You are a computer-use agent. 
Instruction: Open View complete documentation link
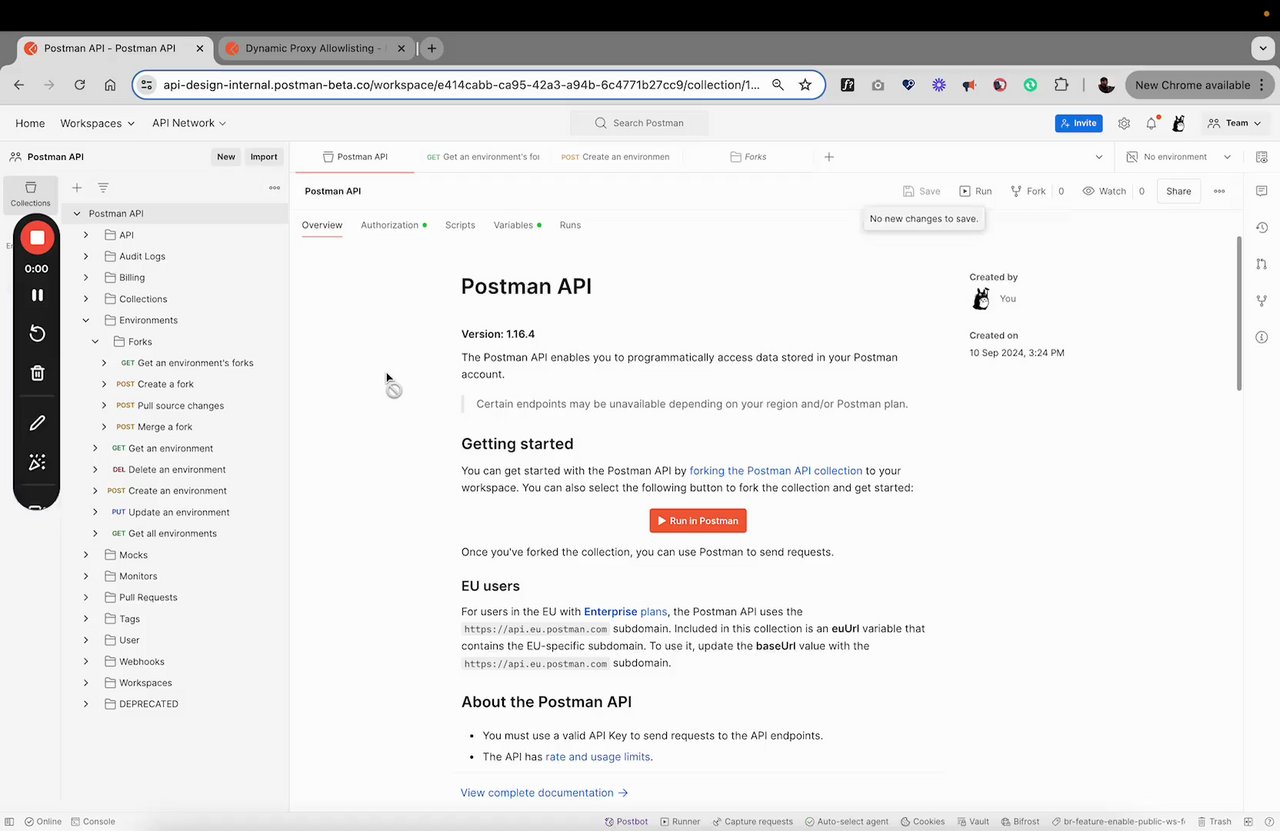point(544,793)
